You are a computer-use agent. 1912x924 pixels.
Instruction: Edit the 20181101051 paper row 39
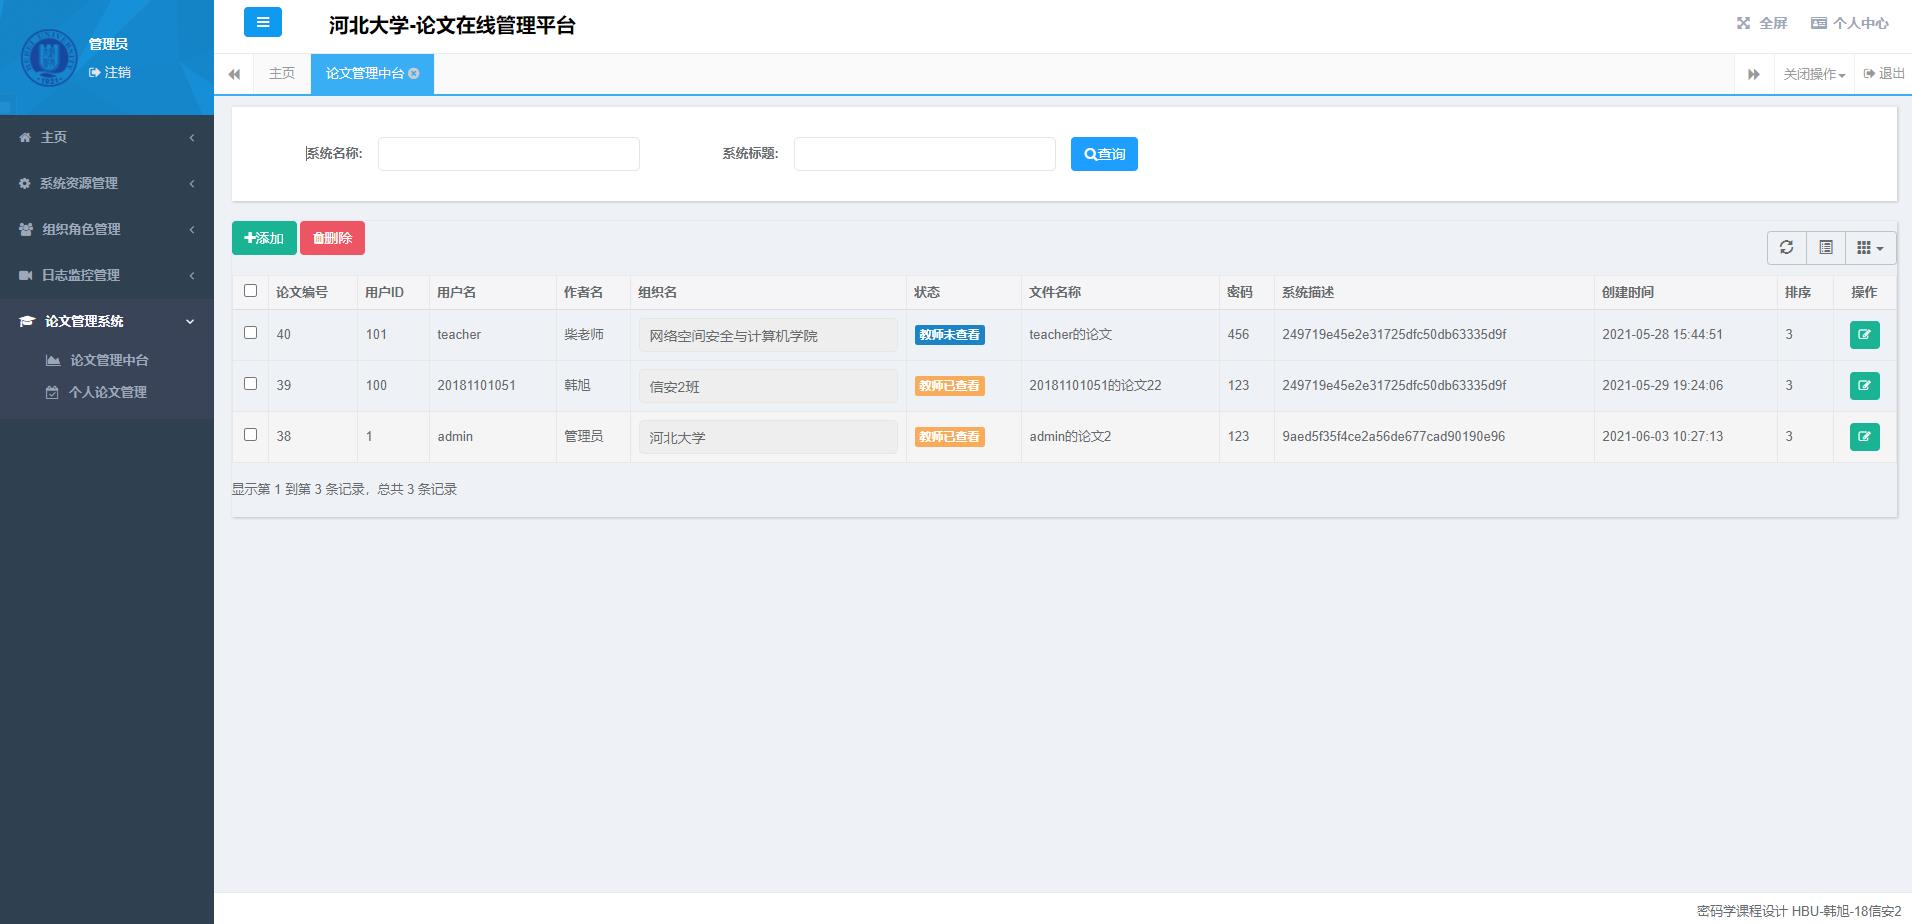click(1864, 386)
